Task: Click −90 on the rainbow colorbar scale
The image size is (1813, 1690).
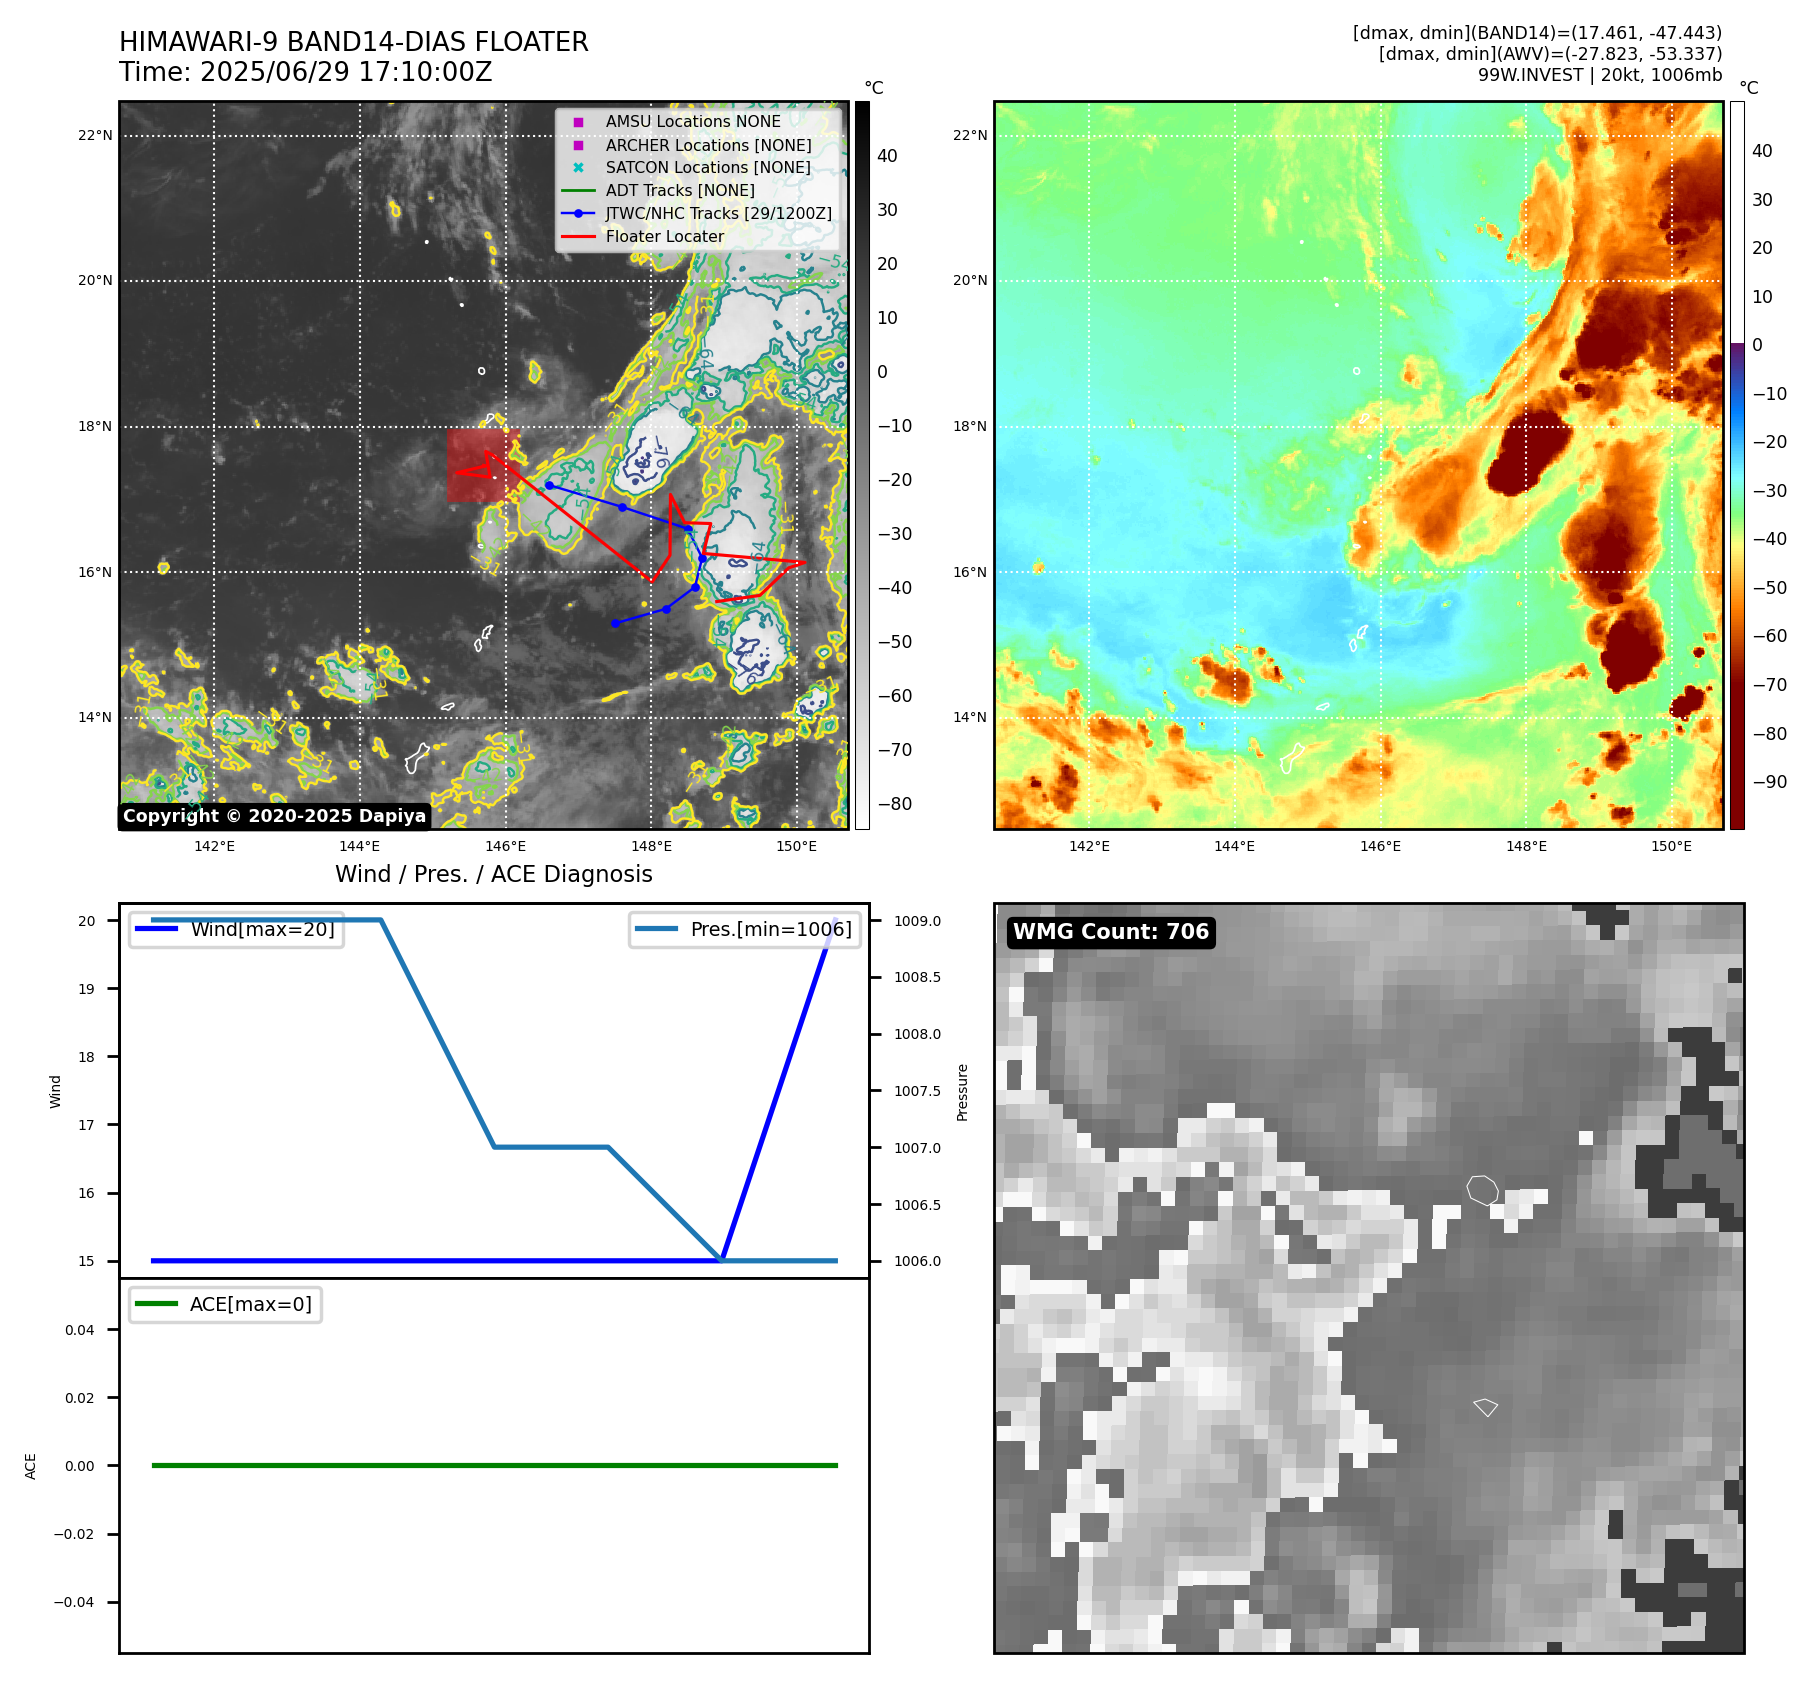Action: coord(1770,782)
